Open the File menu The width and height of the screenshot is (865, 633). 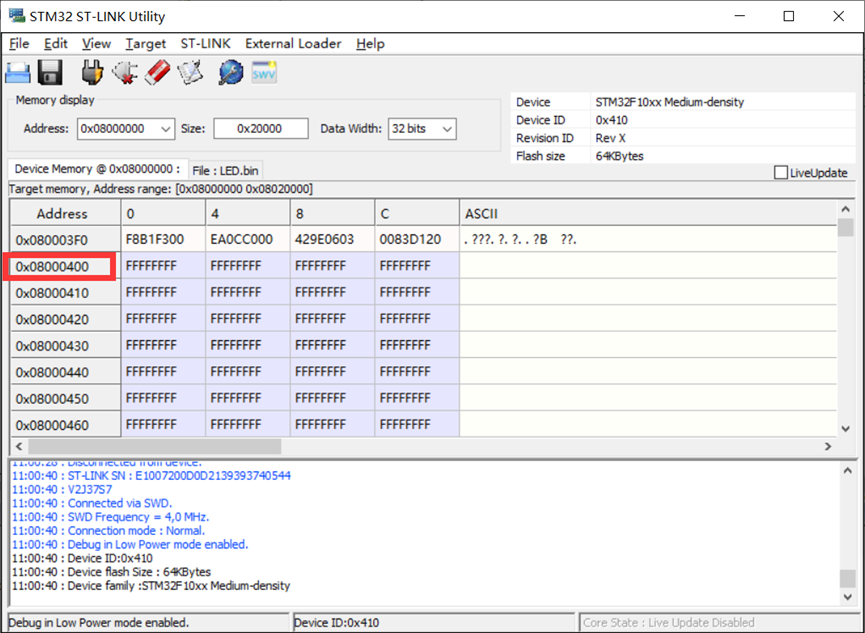(x=19, y=44)
